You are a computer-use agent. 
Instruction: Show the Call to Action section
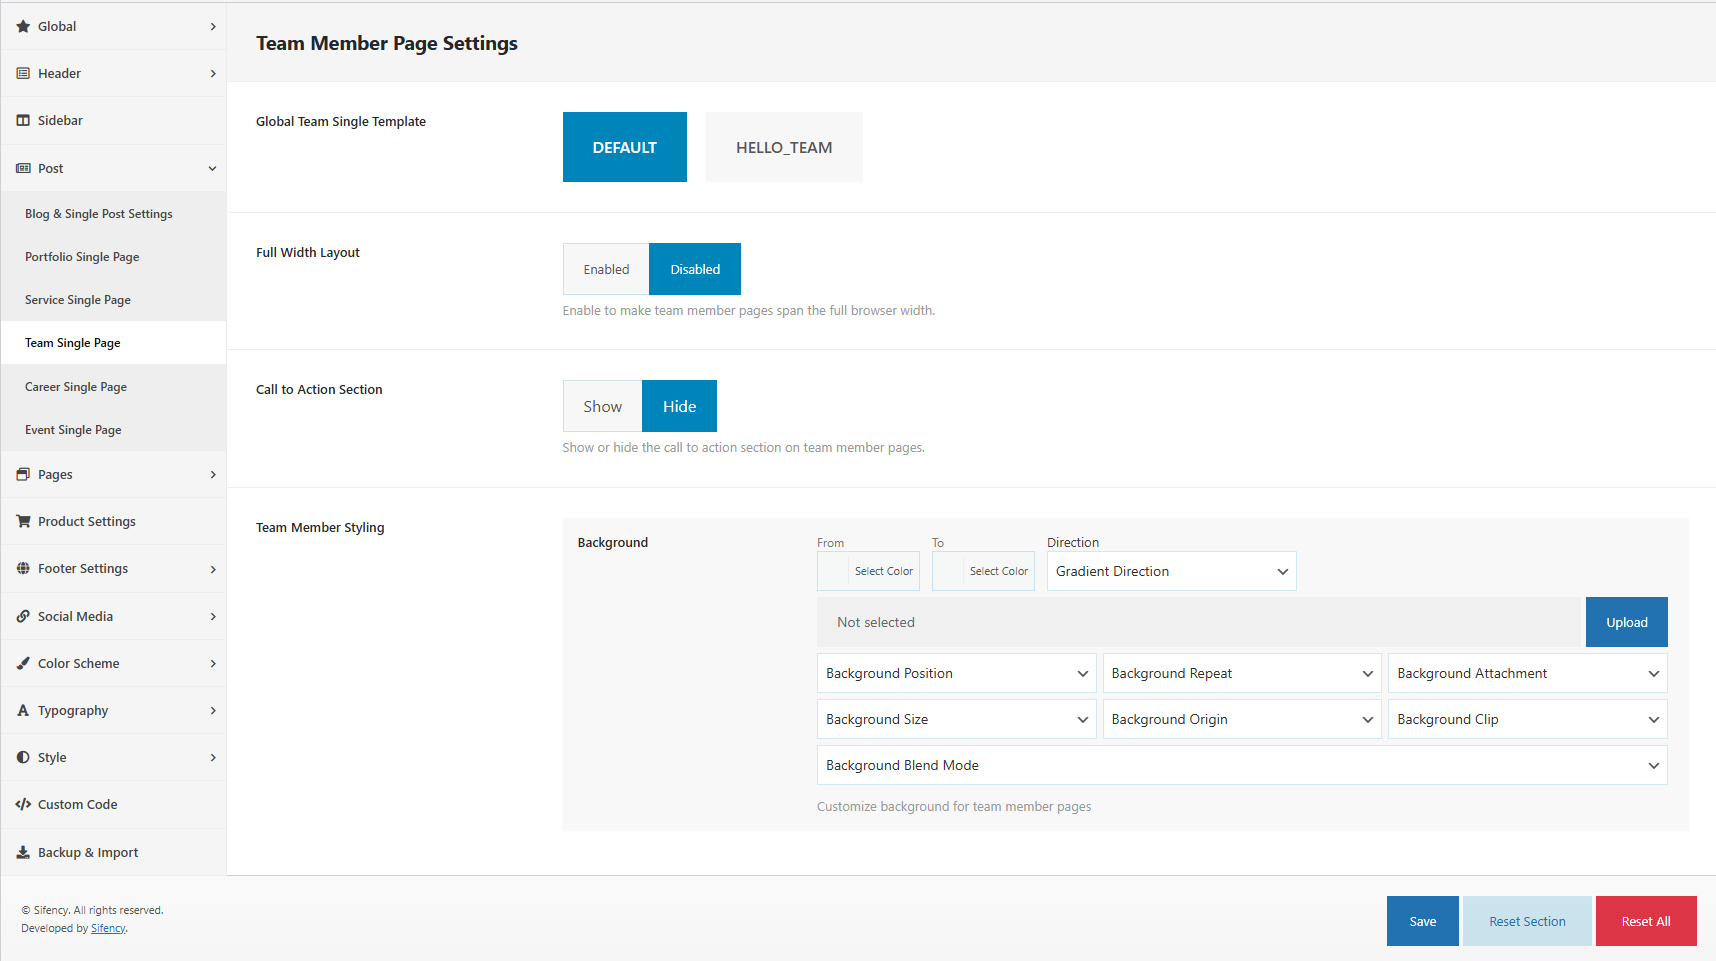(602, 407)
